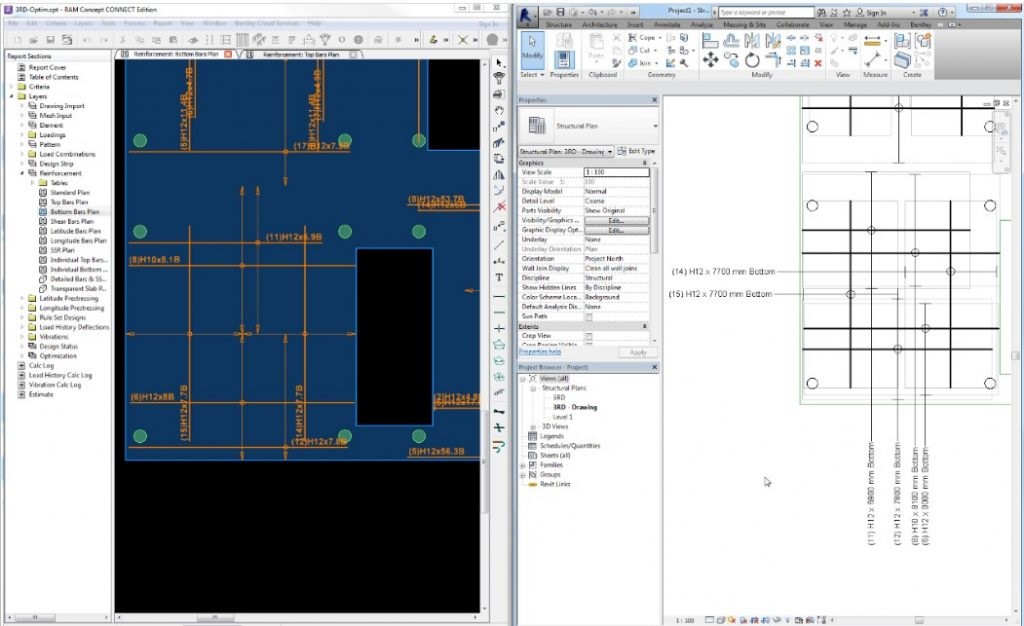Viewport: 1024px width, 626px height.
Task: Switch to Reinforcement: Top Bars Plan tab
Action: [x=301, y=55]
